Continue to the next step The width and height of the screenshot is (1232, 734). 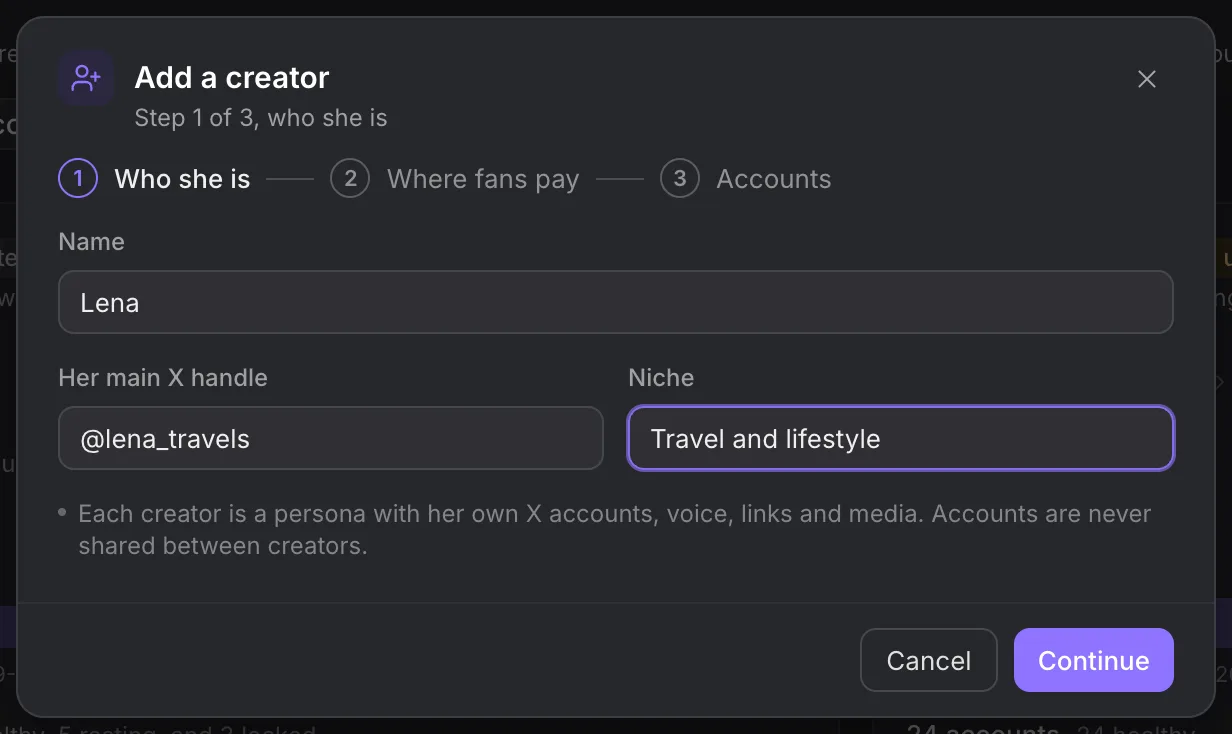click(x=1094, y=660)
